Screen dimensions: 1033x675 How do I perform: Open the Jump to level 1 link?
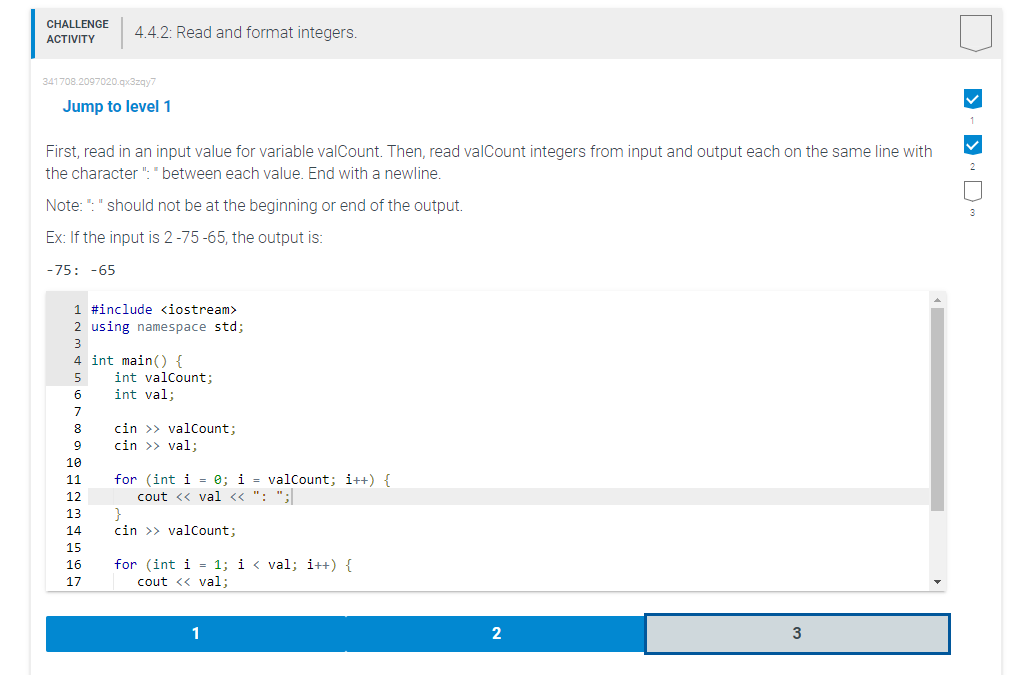pos(117,106)
